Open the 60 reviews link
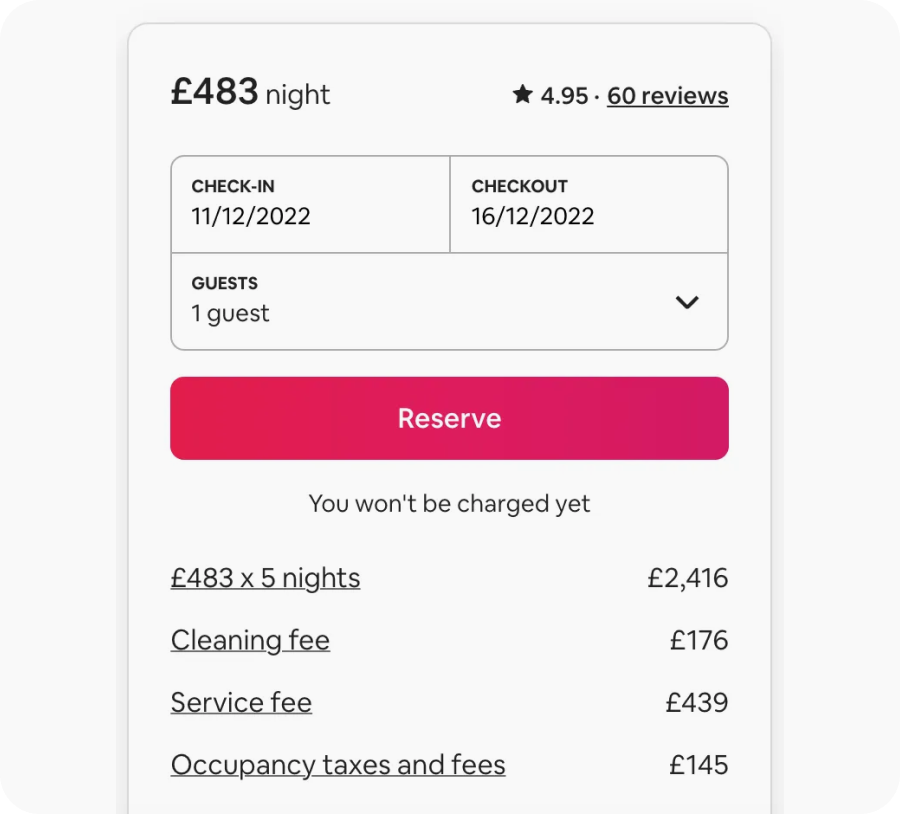Image resolution: width=900 pixels, height=814 pixels. 667,96
